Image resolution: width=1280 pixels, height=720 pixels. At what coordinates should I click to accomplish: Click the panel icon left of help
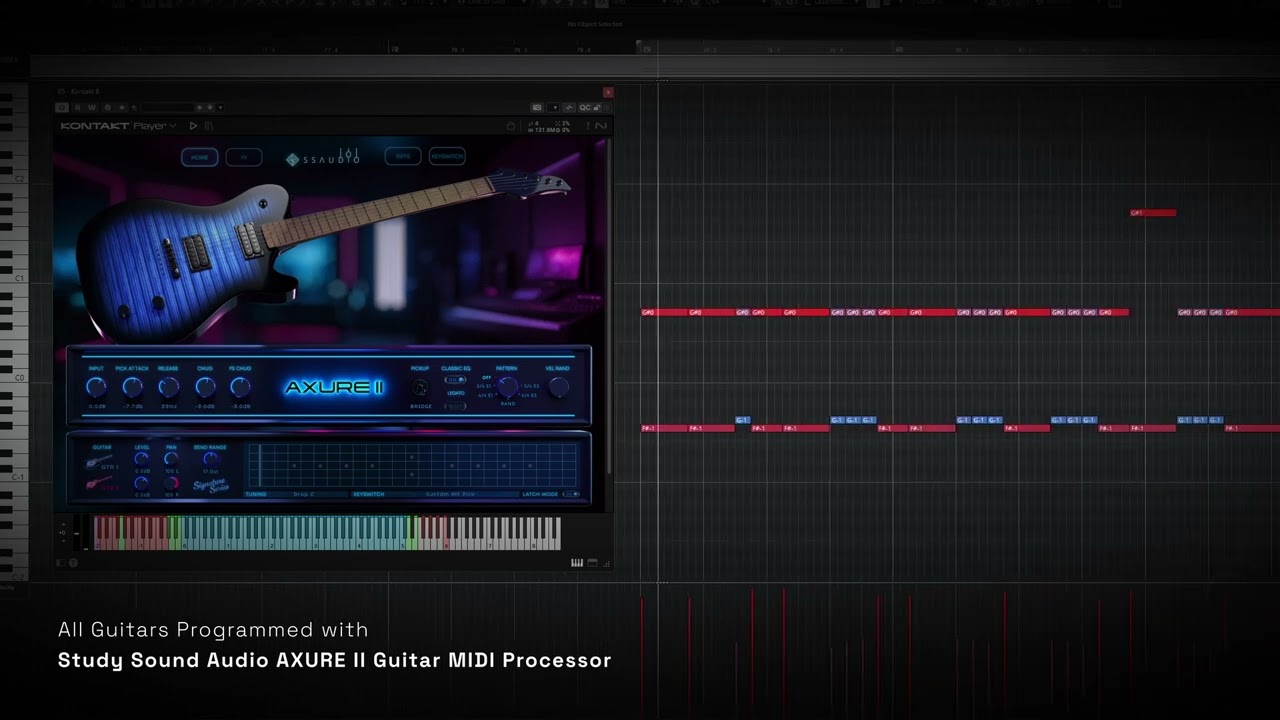pos(61,562)
